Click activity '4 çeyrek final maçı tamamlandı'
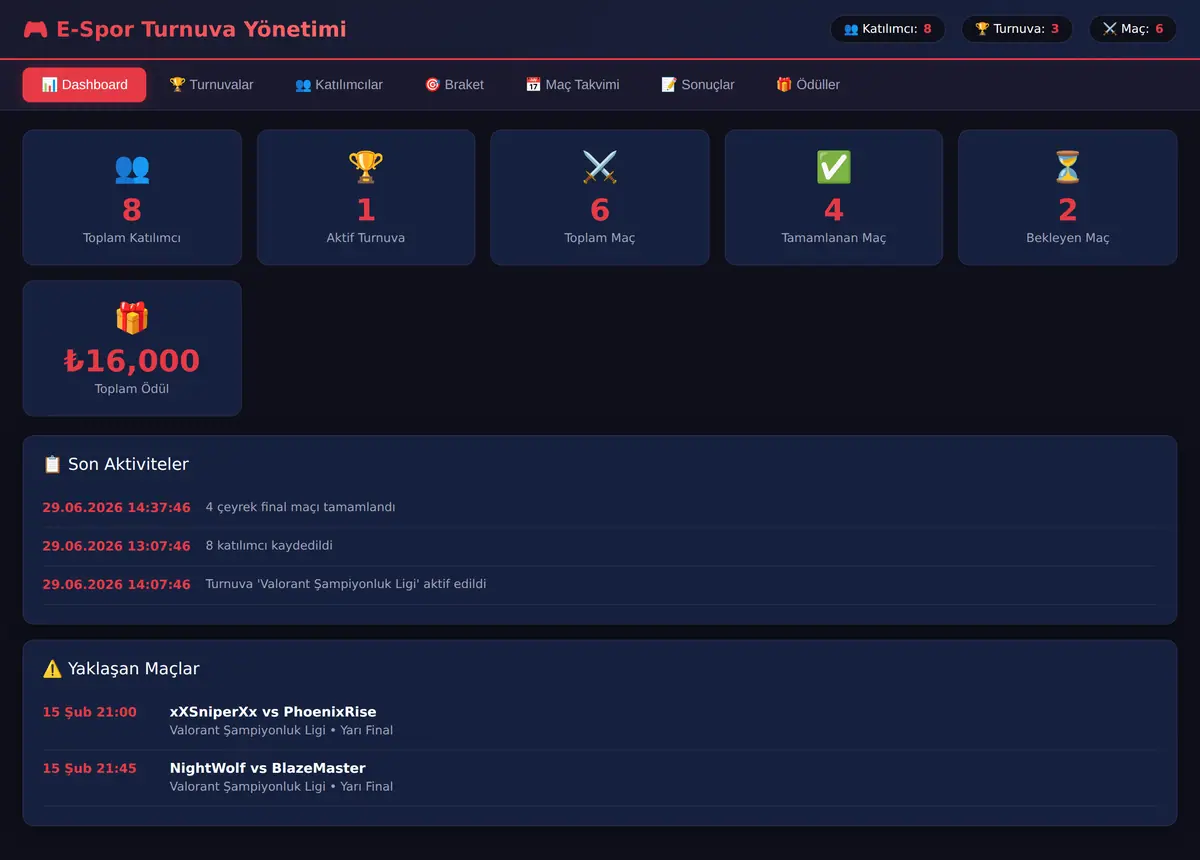This screenshot has height=860, width=1200. click(x=300, y=507)
